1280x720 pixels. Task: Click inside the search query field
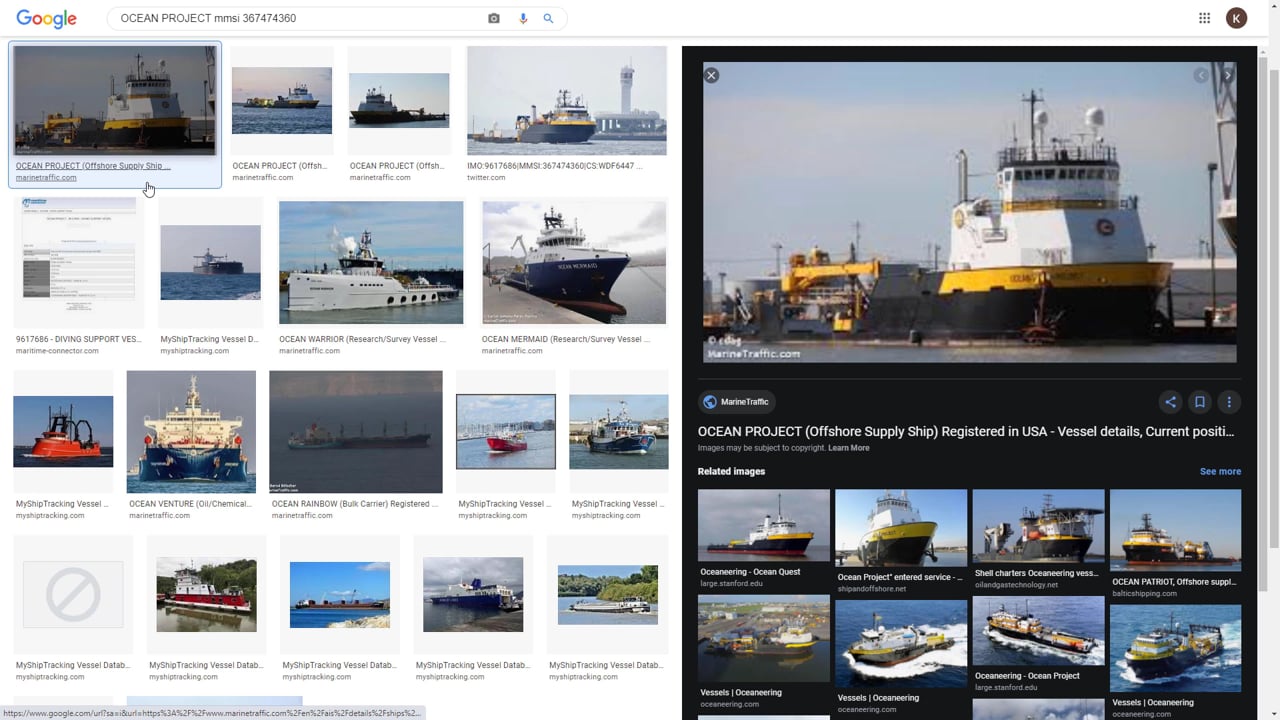click(295, 18)
